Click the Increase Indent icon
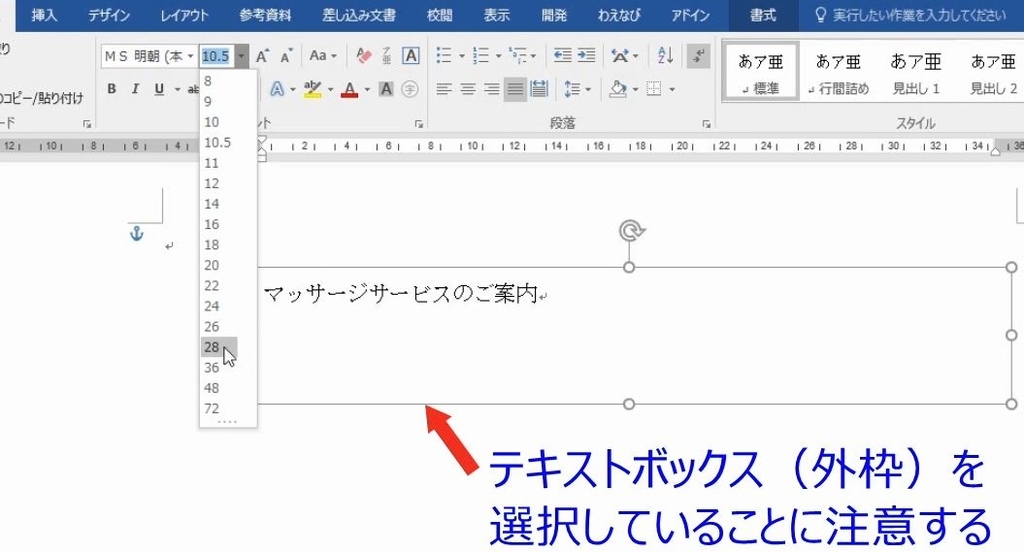 [586, 56]
